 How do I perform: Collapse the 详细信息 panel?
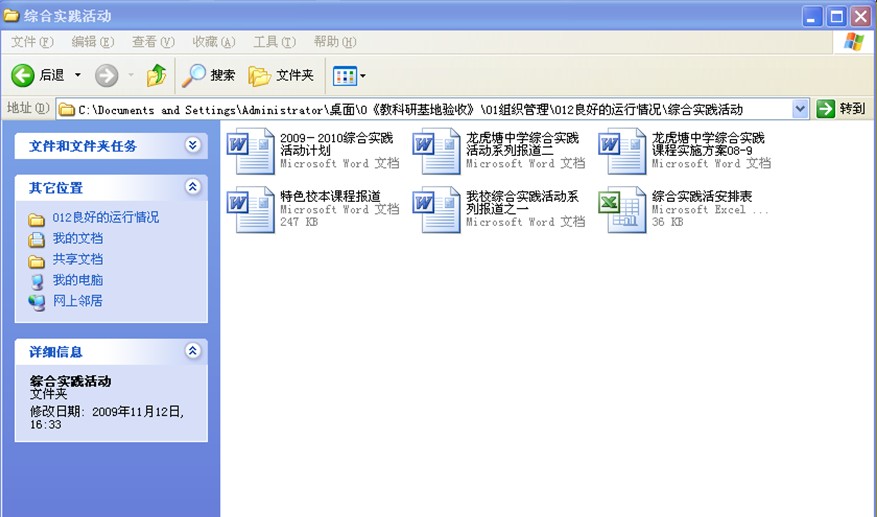(193, 351)
